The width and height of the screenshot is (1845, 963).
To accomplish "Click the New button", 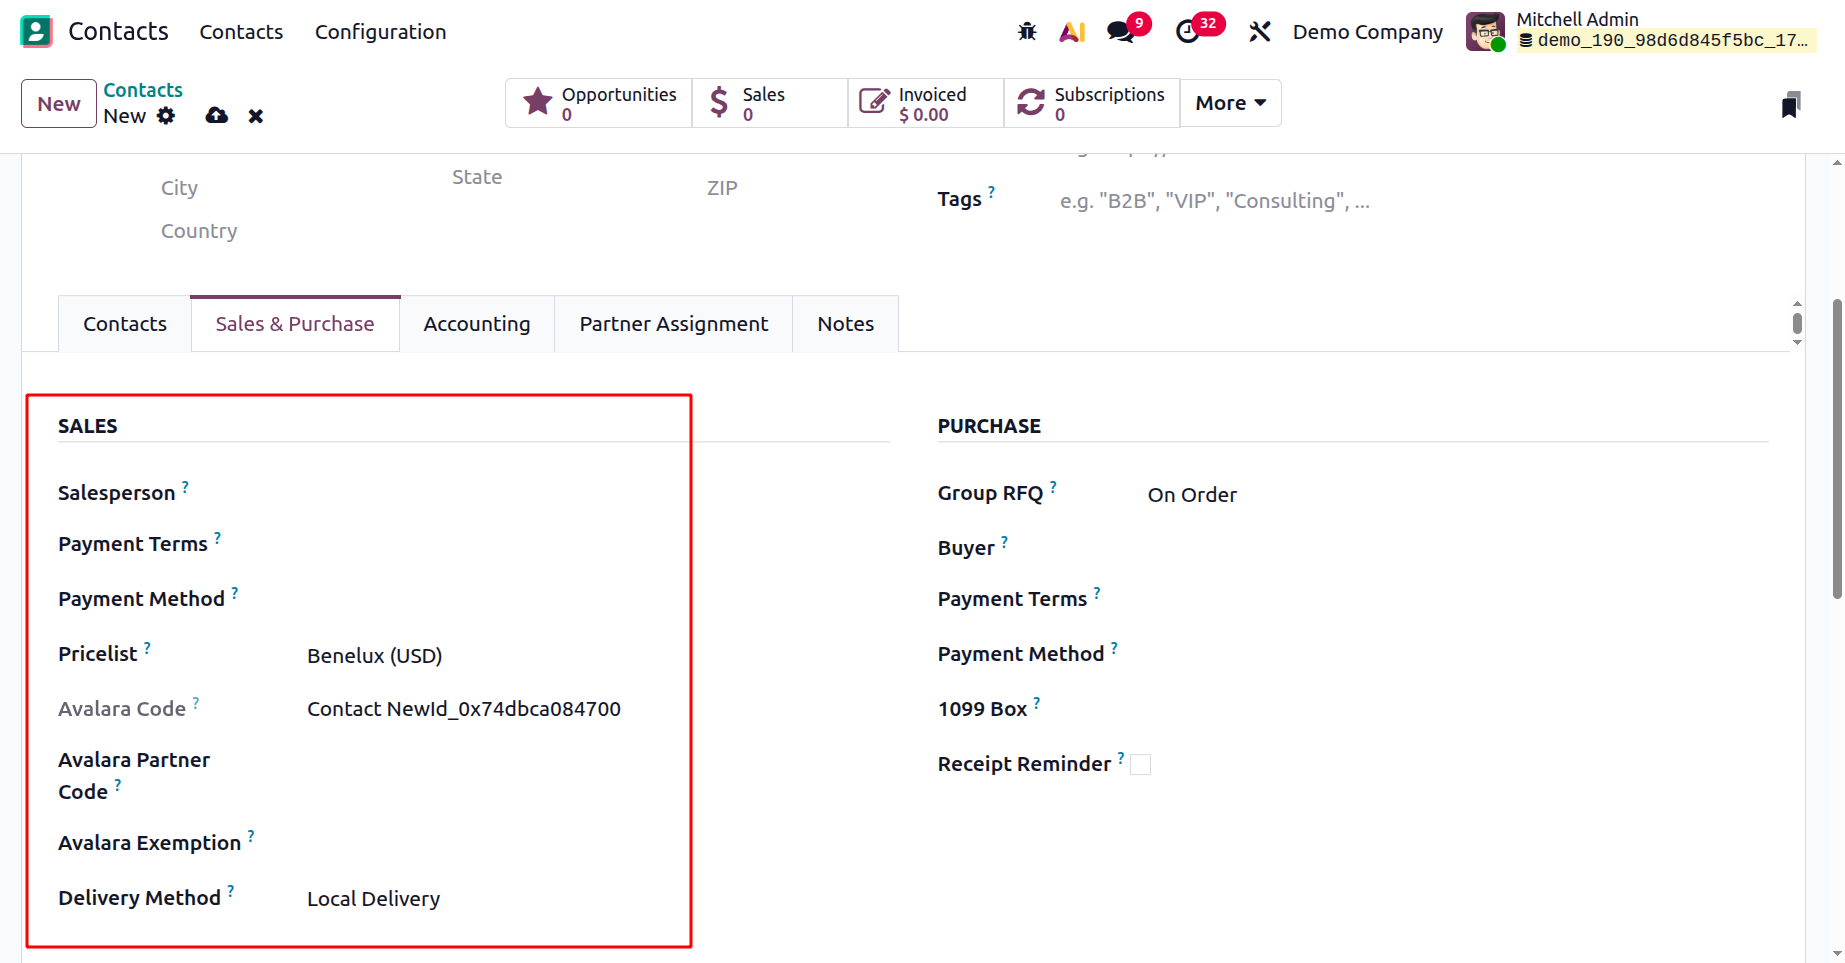I will (x=59, y=104).
